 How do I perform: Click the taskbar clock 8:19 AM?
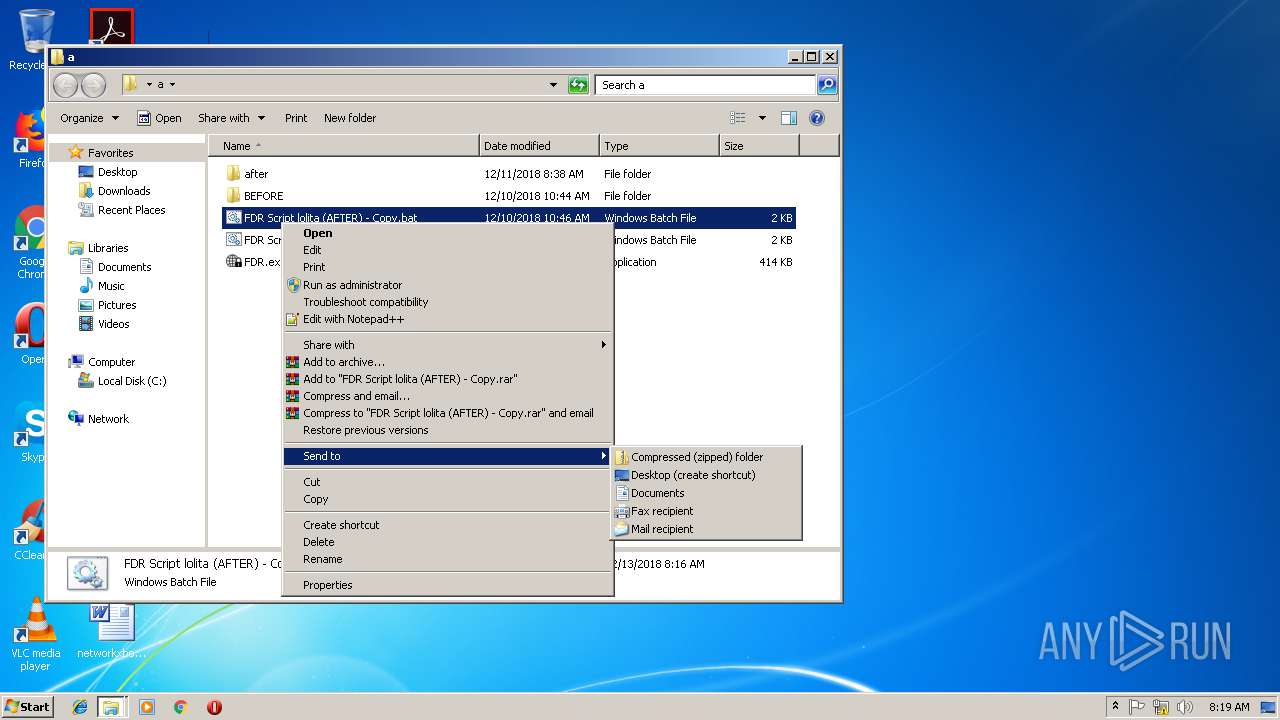[1229, 707]
